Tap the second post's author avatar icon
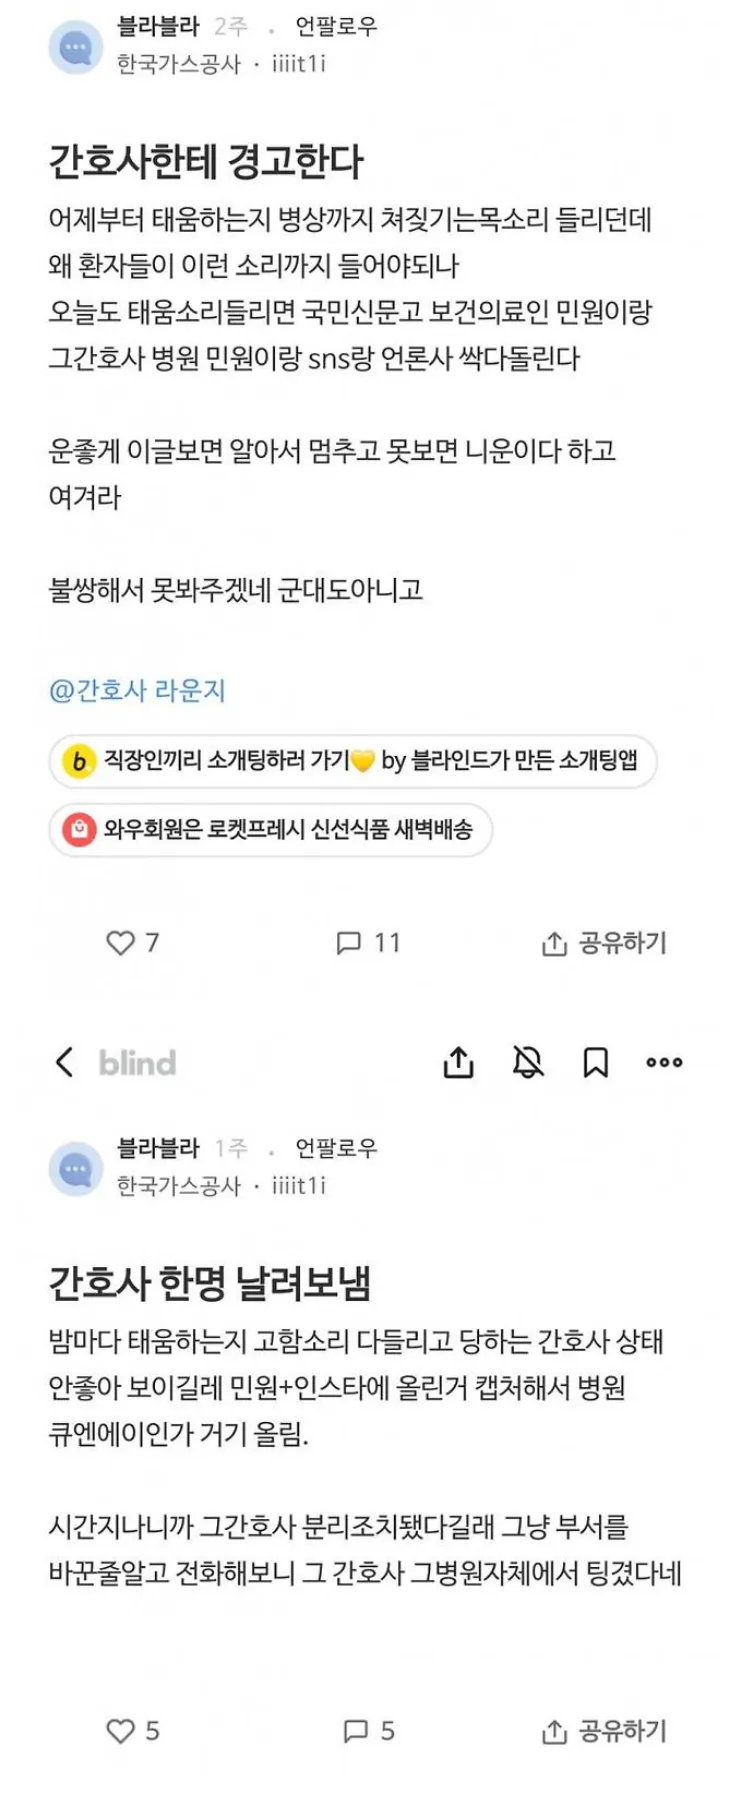The image size is (756, 1807). (76, 1169)
